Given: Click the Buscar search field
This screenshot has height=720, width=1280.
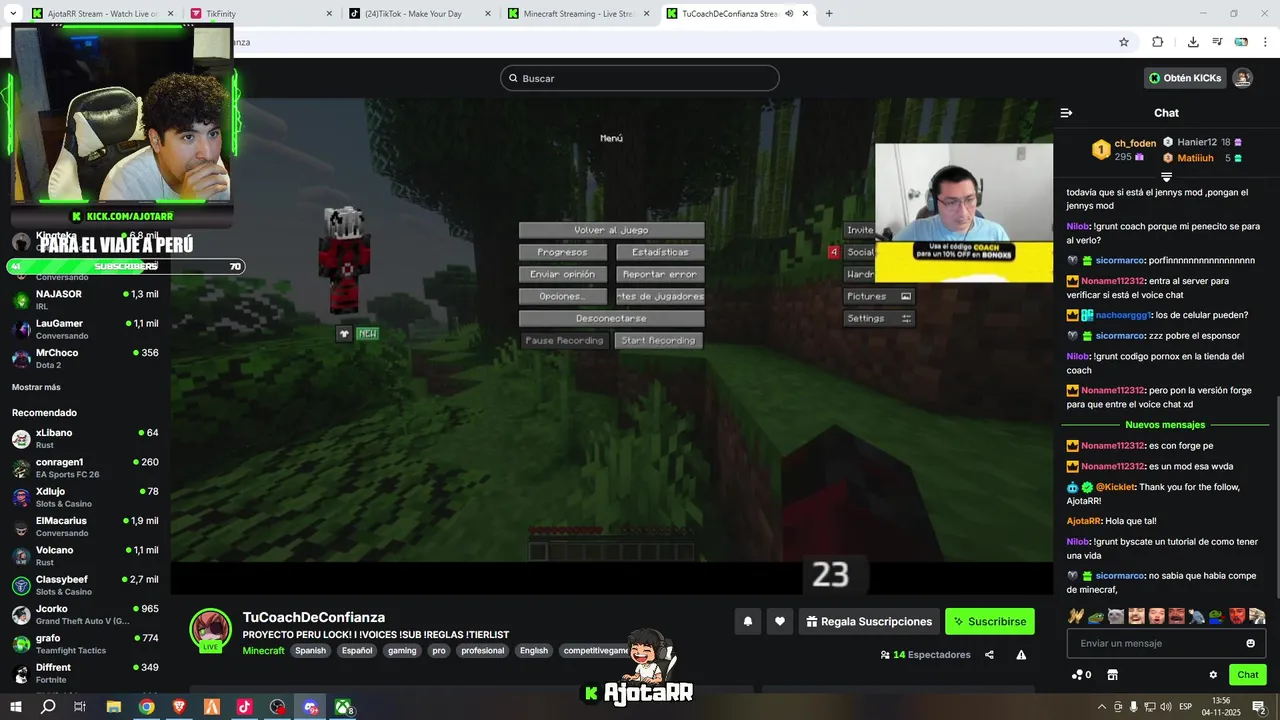Looking at the screenshot, I should (x=640, y=78).
